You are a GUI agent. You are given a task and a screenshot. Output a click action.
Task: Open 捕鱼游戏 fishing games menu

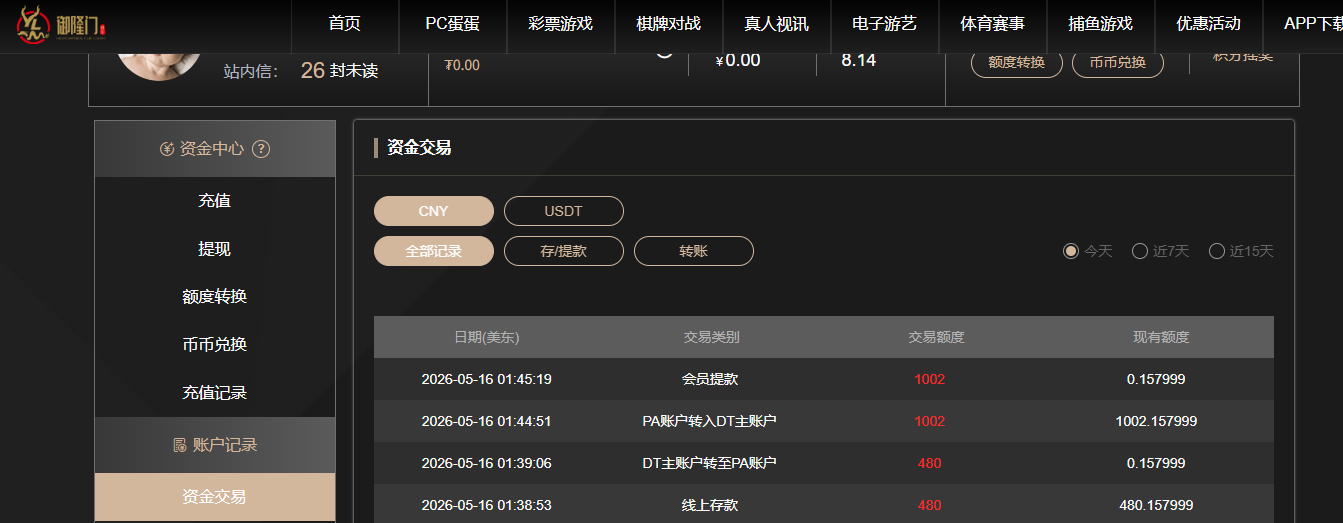pyautogui.click(x=1100, y=24)
